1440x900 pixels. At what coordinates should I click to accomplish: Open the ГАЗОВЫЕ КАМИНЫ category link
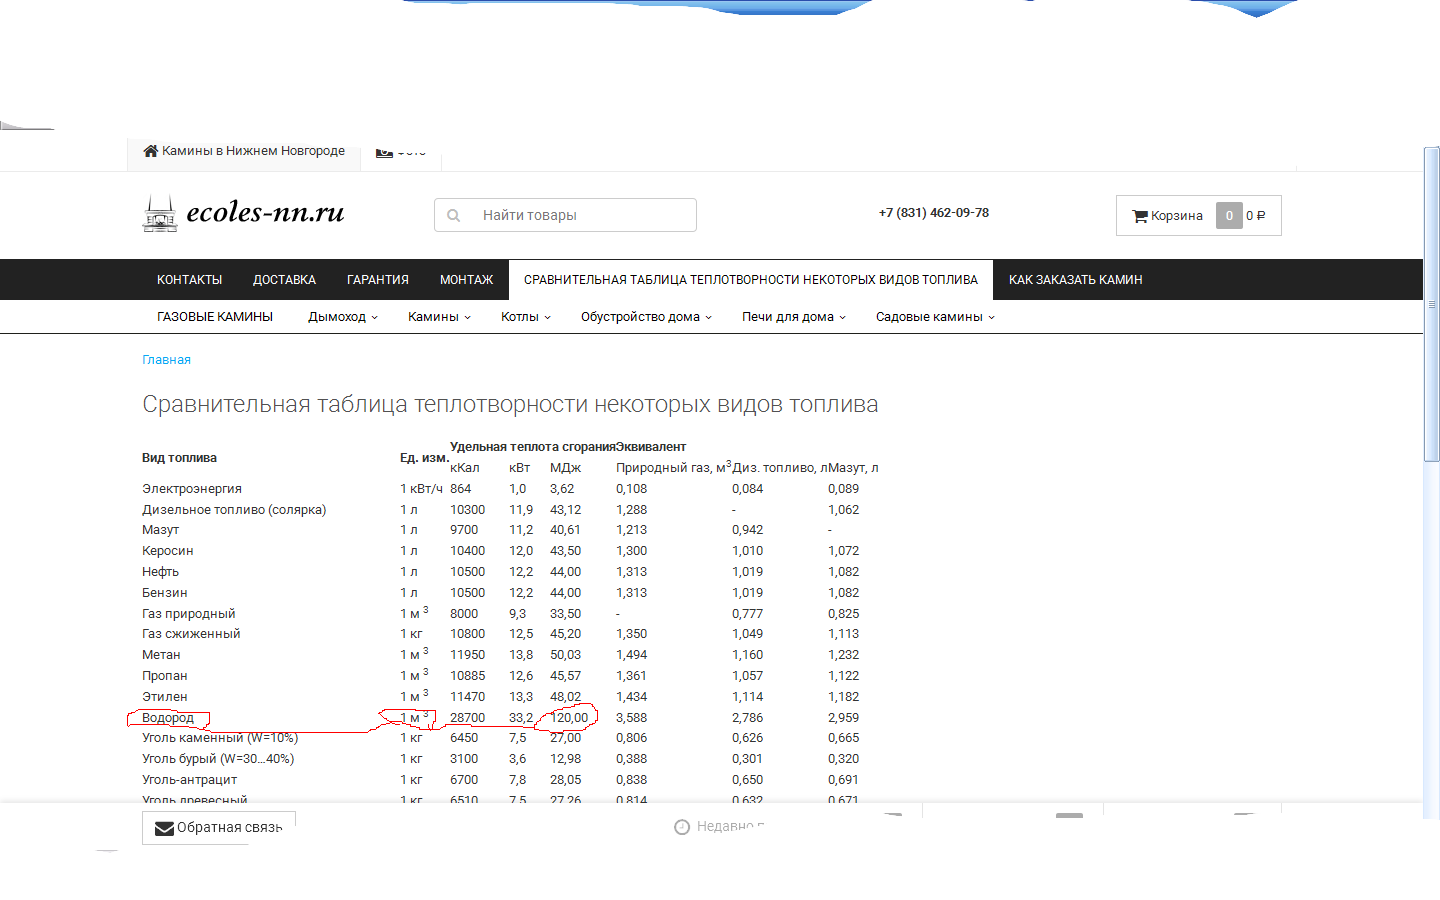(215, 317)
